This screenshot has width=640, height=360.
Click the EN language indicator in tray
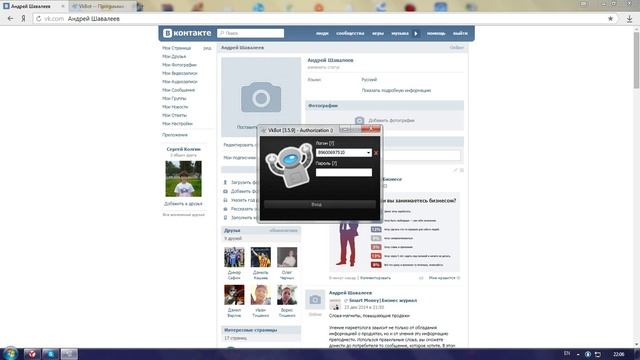(567, 353)
